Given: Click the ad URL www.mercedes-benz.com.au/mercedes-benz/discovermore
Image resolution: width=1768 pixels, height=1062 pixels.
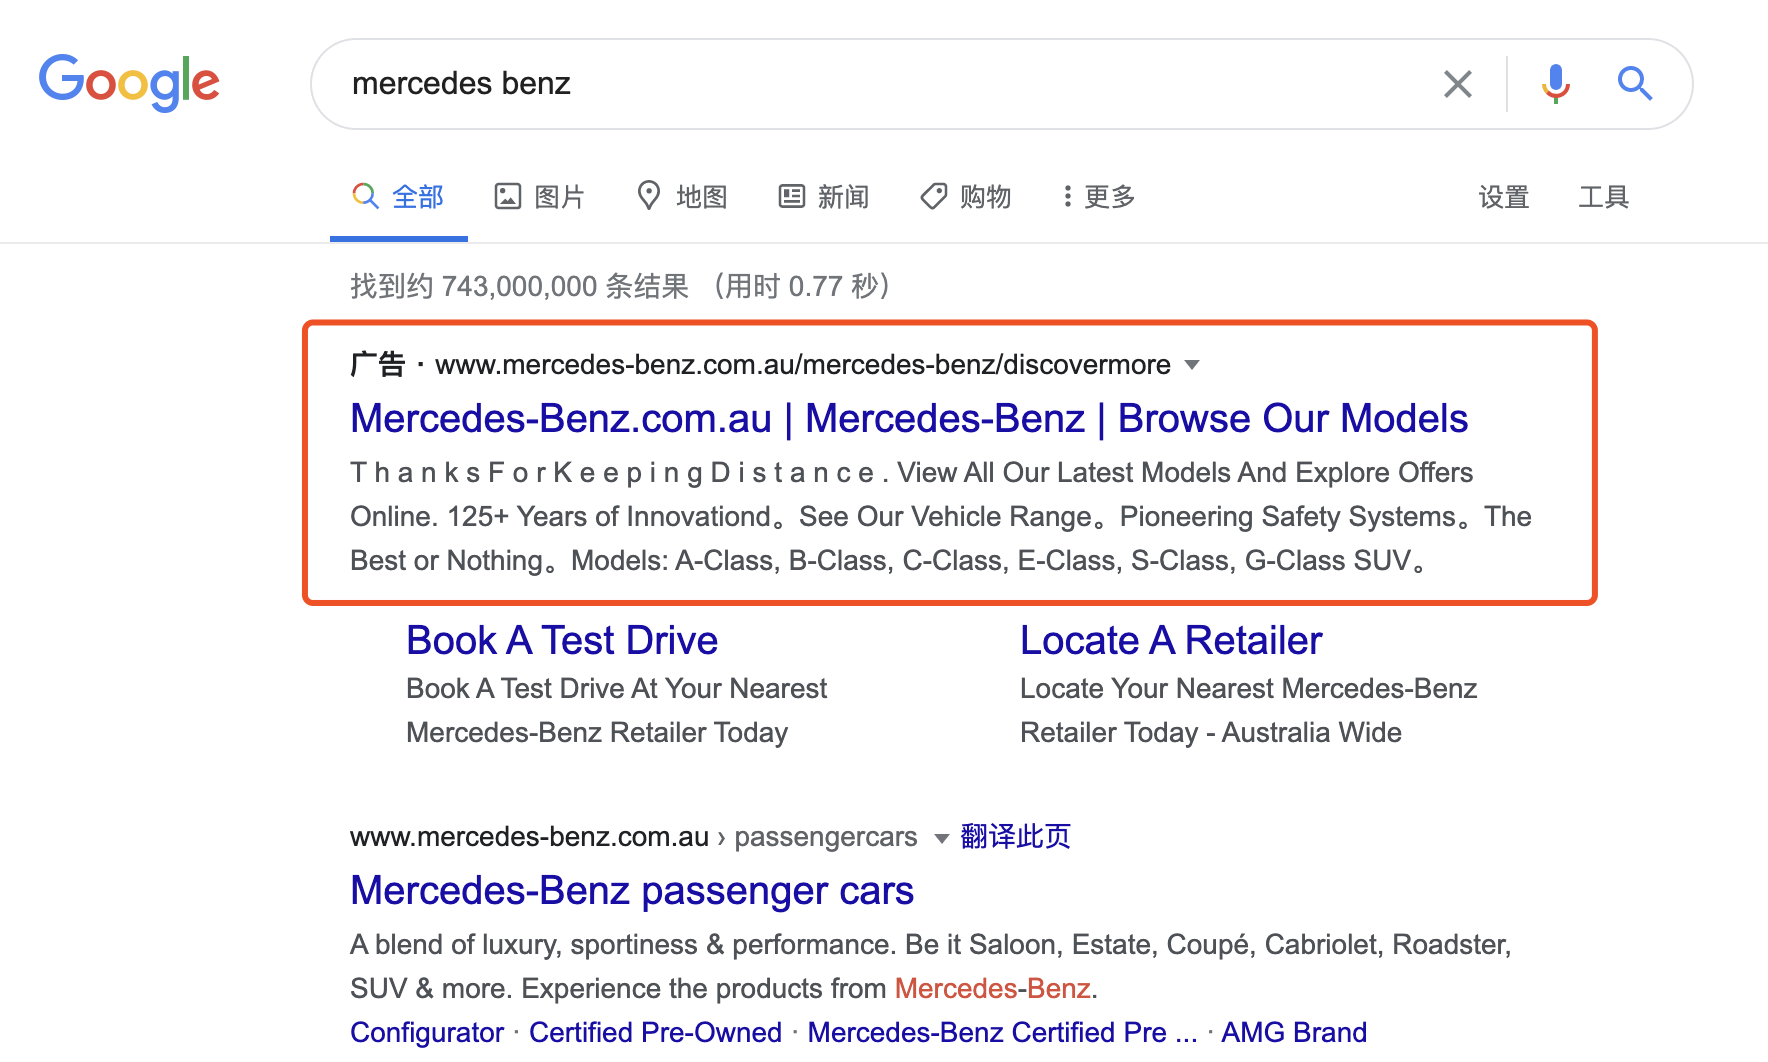Looking at the screenshot, I should (803, 365).
